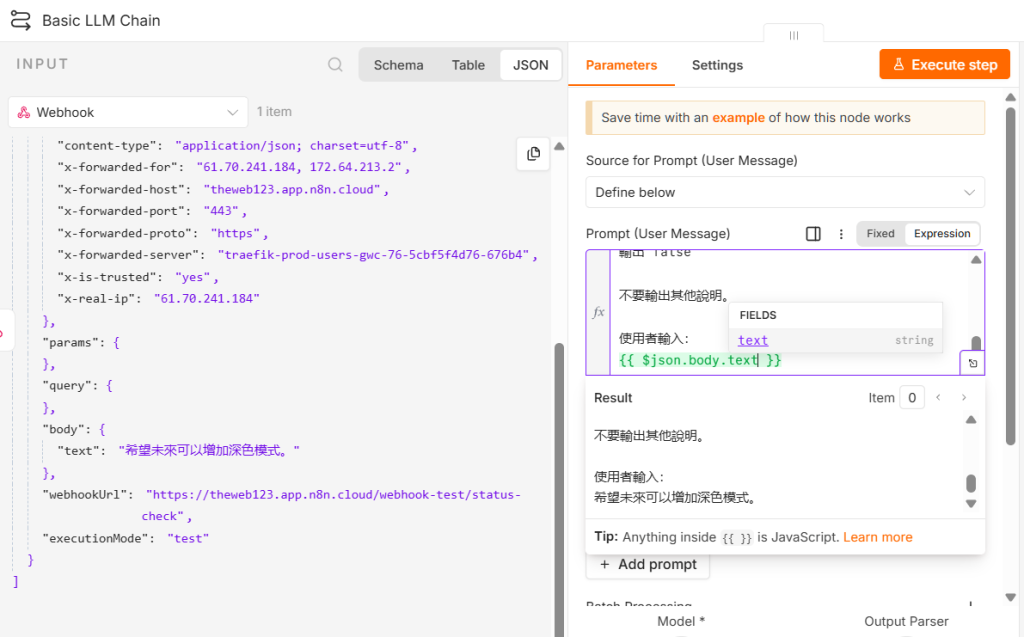This screenshot has height=637, width=1024.
Task: Place cursor in the $json.body.text expression
Action: (x=699, y=360)
